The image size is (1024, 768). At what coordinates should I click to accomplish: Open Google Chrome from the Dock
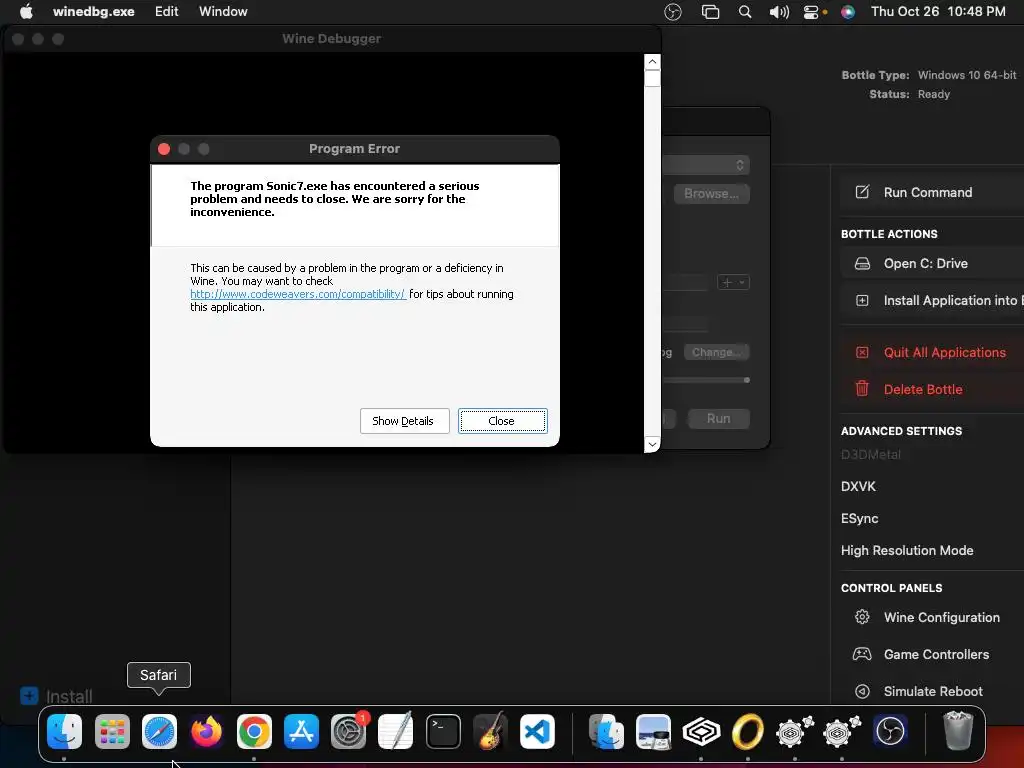coord(254,731)
